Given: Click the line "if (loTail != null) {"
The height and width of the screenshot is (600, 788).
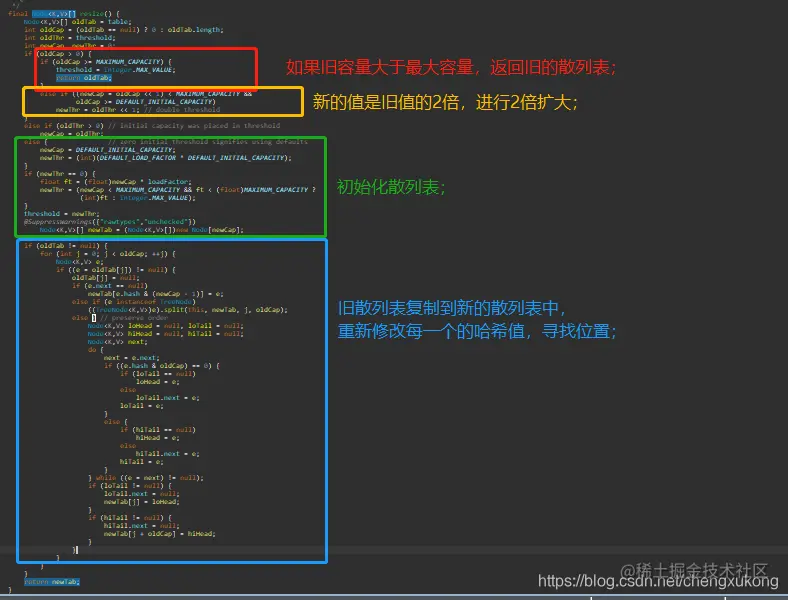Looking at the screenshot, I should coord(130,486).
